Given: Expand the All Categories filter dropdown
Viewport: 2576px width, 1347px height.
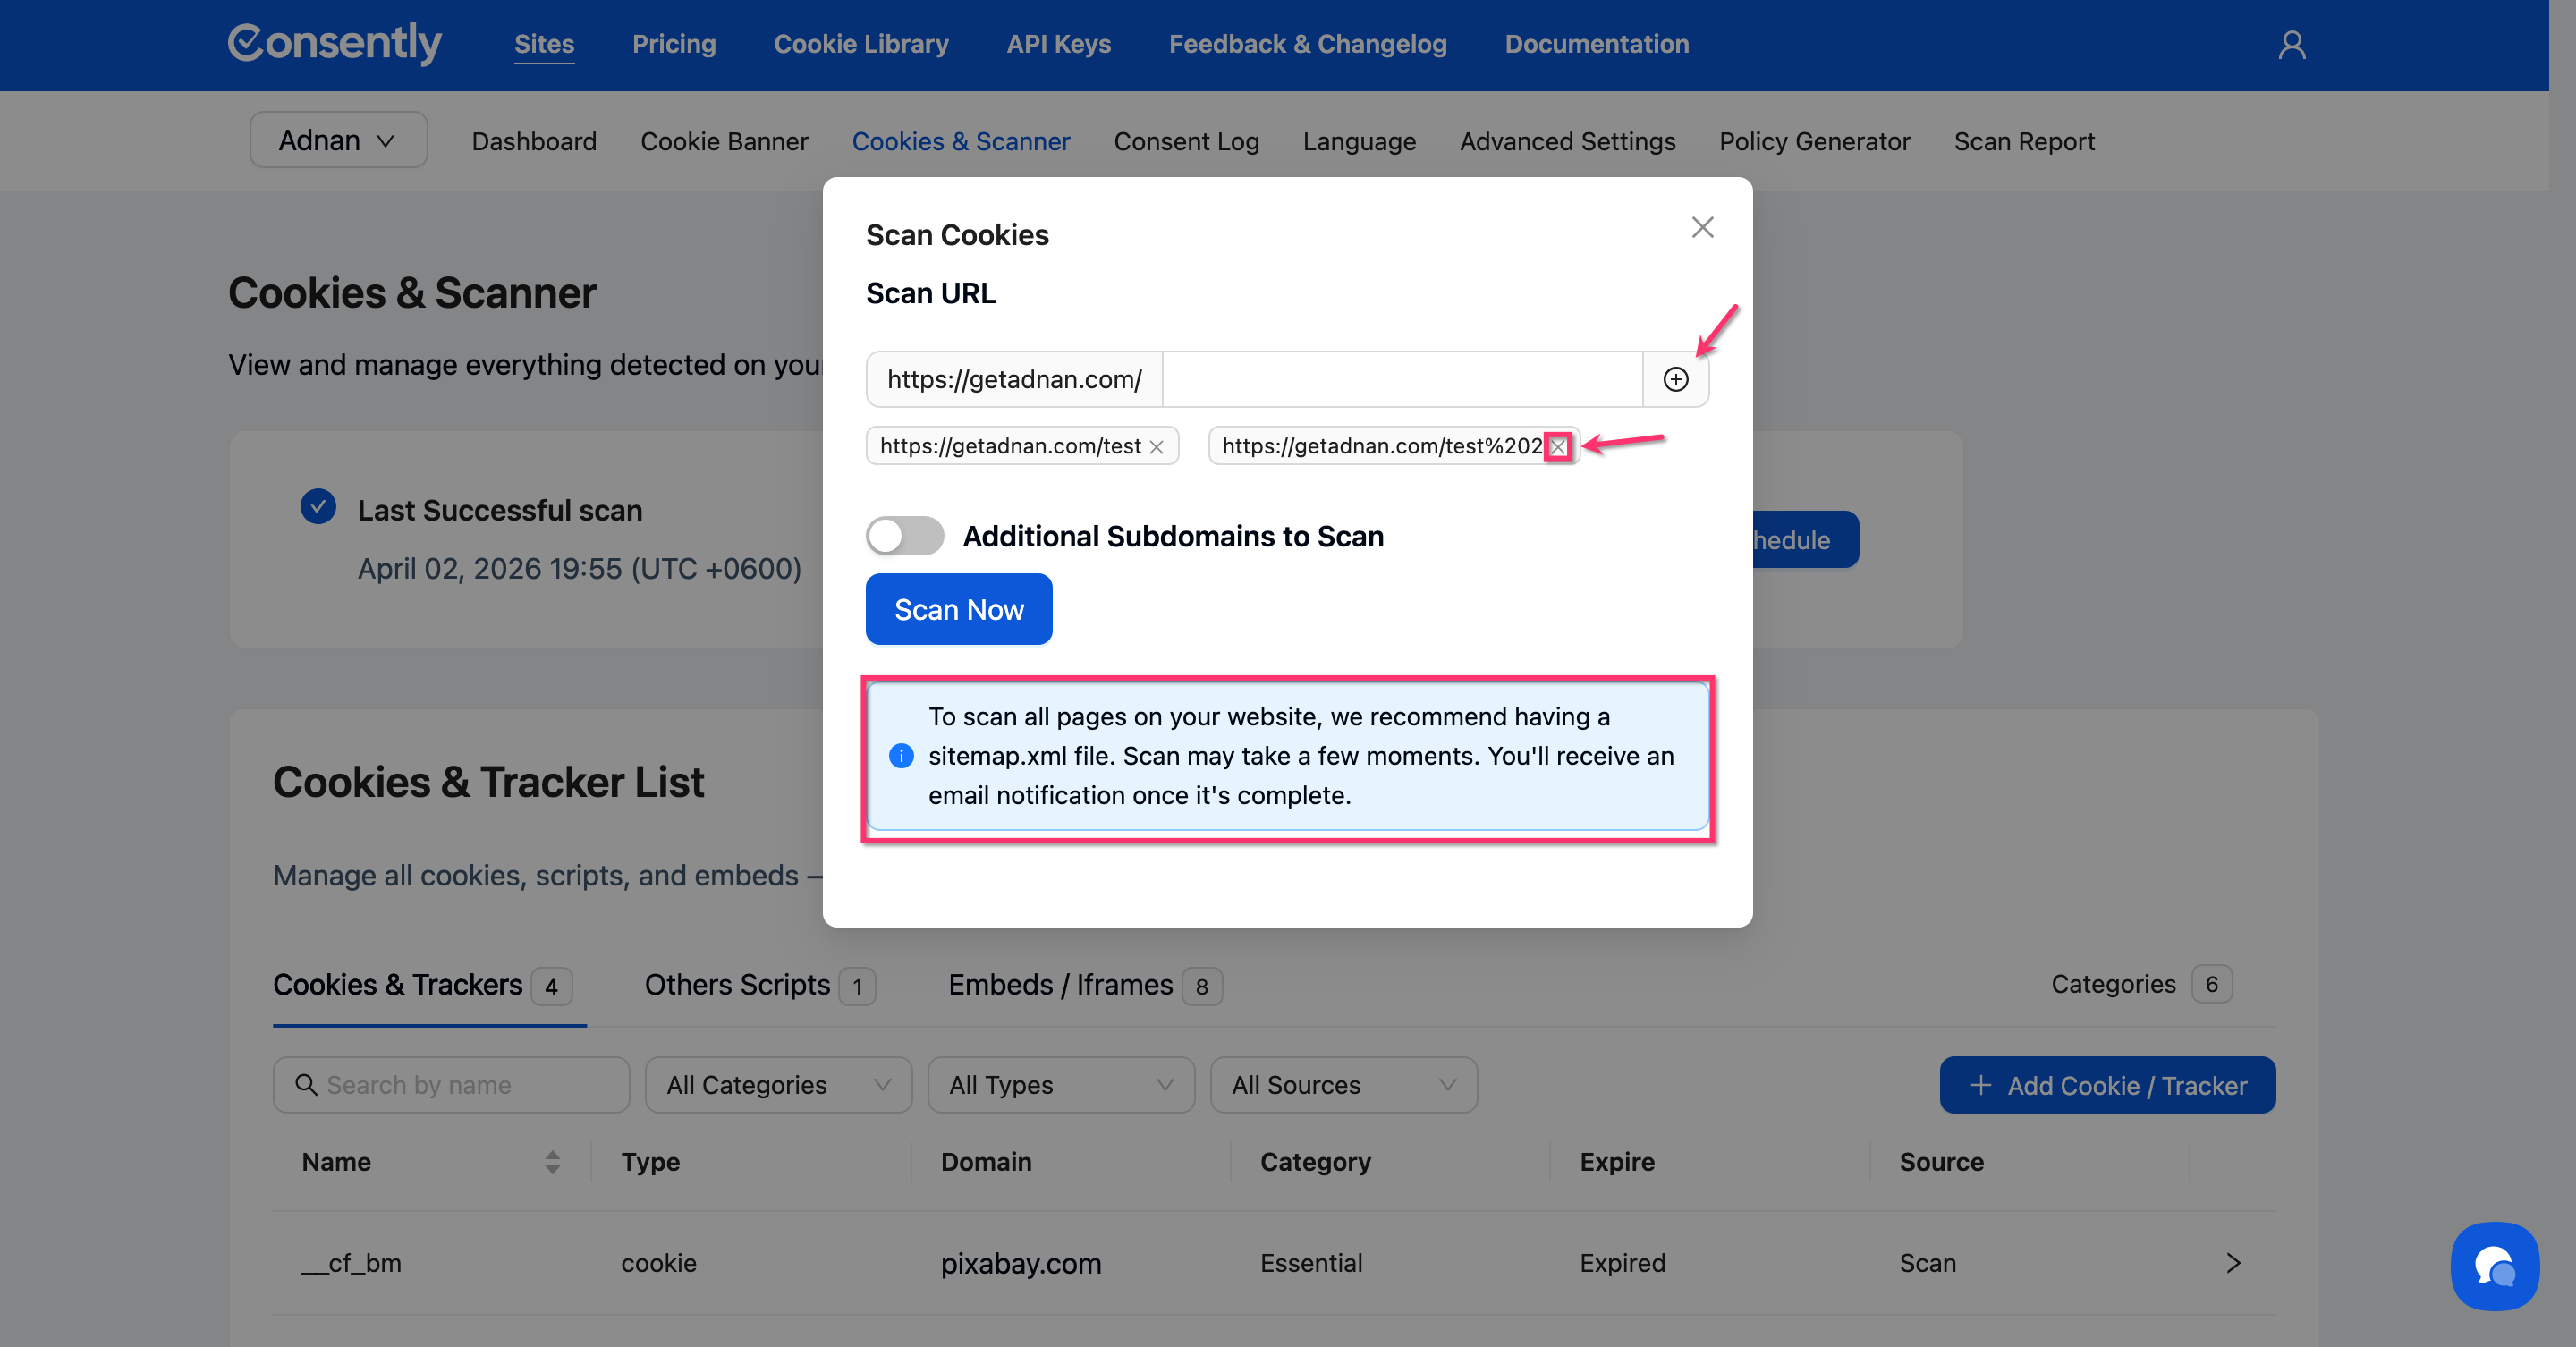Looking at the screenshot, I should (x=778, y=1085).
